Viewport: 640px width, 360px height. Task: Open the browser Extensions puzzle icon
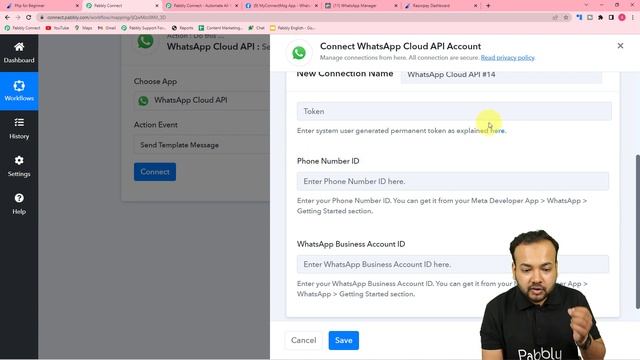click(x=600, y=18)
